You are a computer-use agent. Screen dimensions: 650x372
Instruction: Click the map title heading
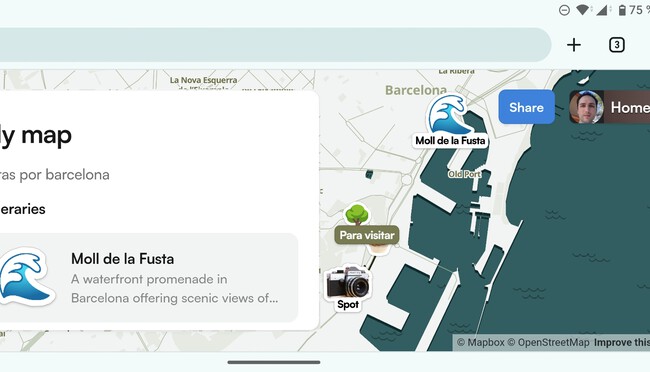tap(36, 136)
